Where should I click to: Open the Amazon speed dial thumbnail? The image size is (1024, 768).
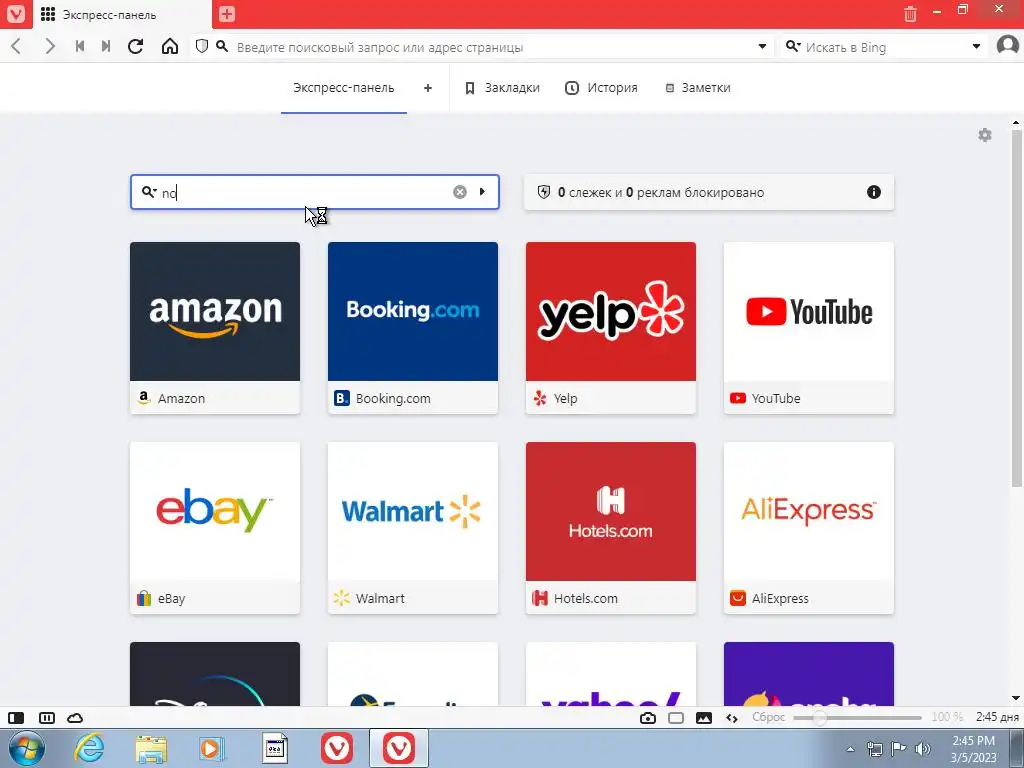(x=215, y=312)
